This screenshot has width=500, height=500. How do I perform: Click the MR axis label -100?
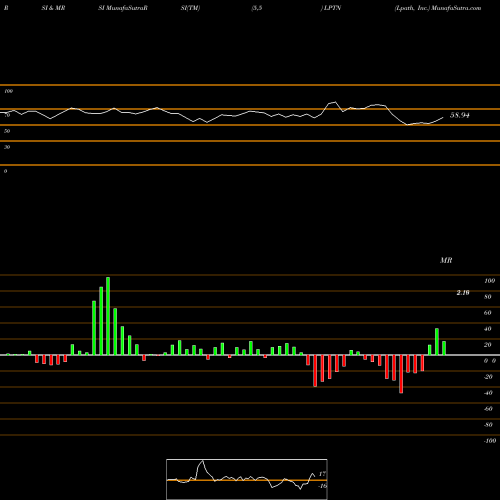pos(490,441)
